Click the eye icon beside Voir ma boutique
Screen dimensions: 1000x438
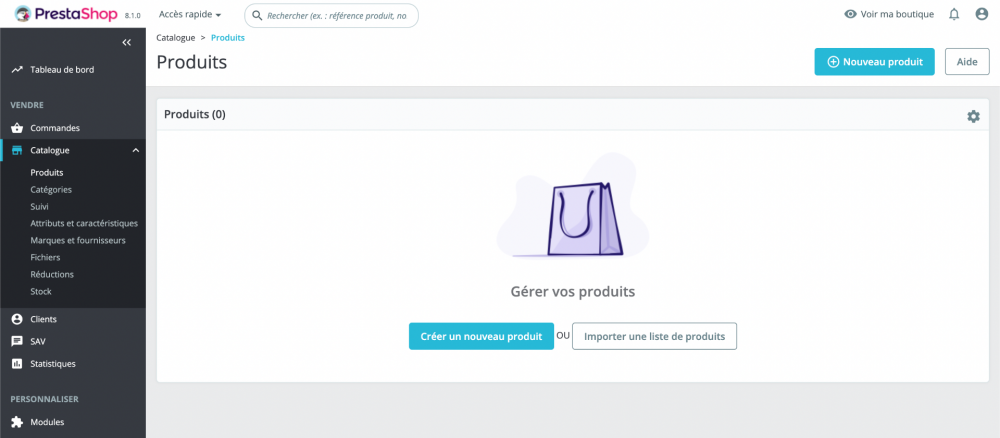(850, 14)
